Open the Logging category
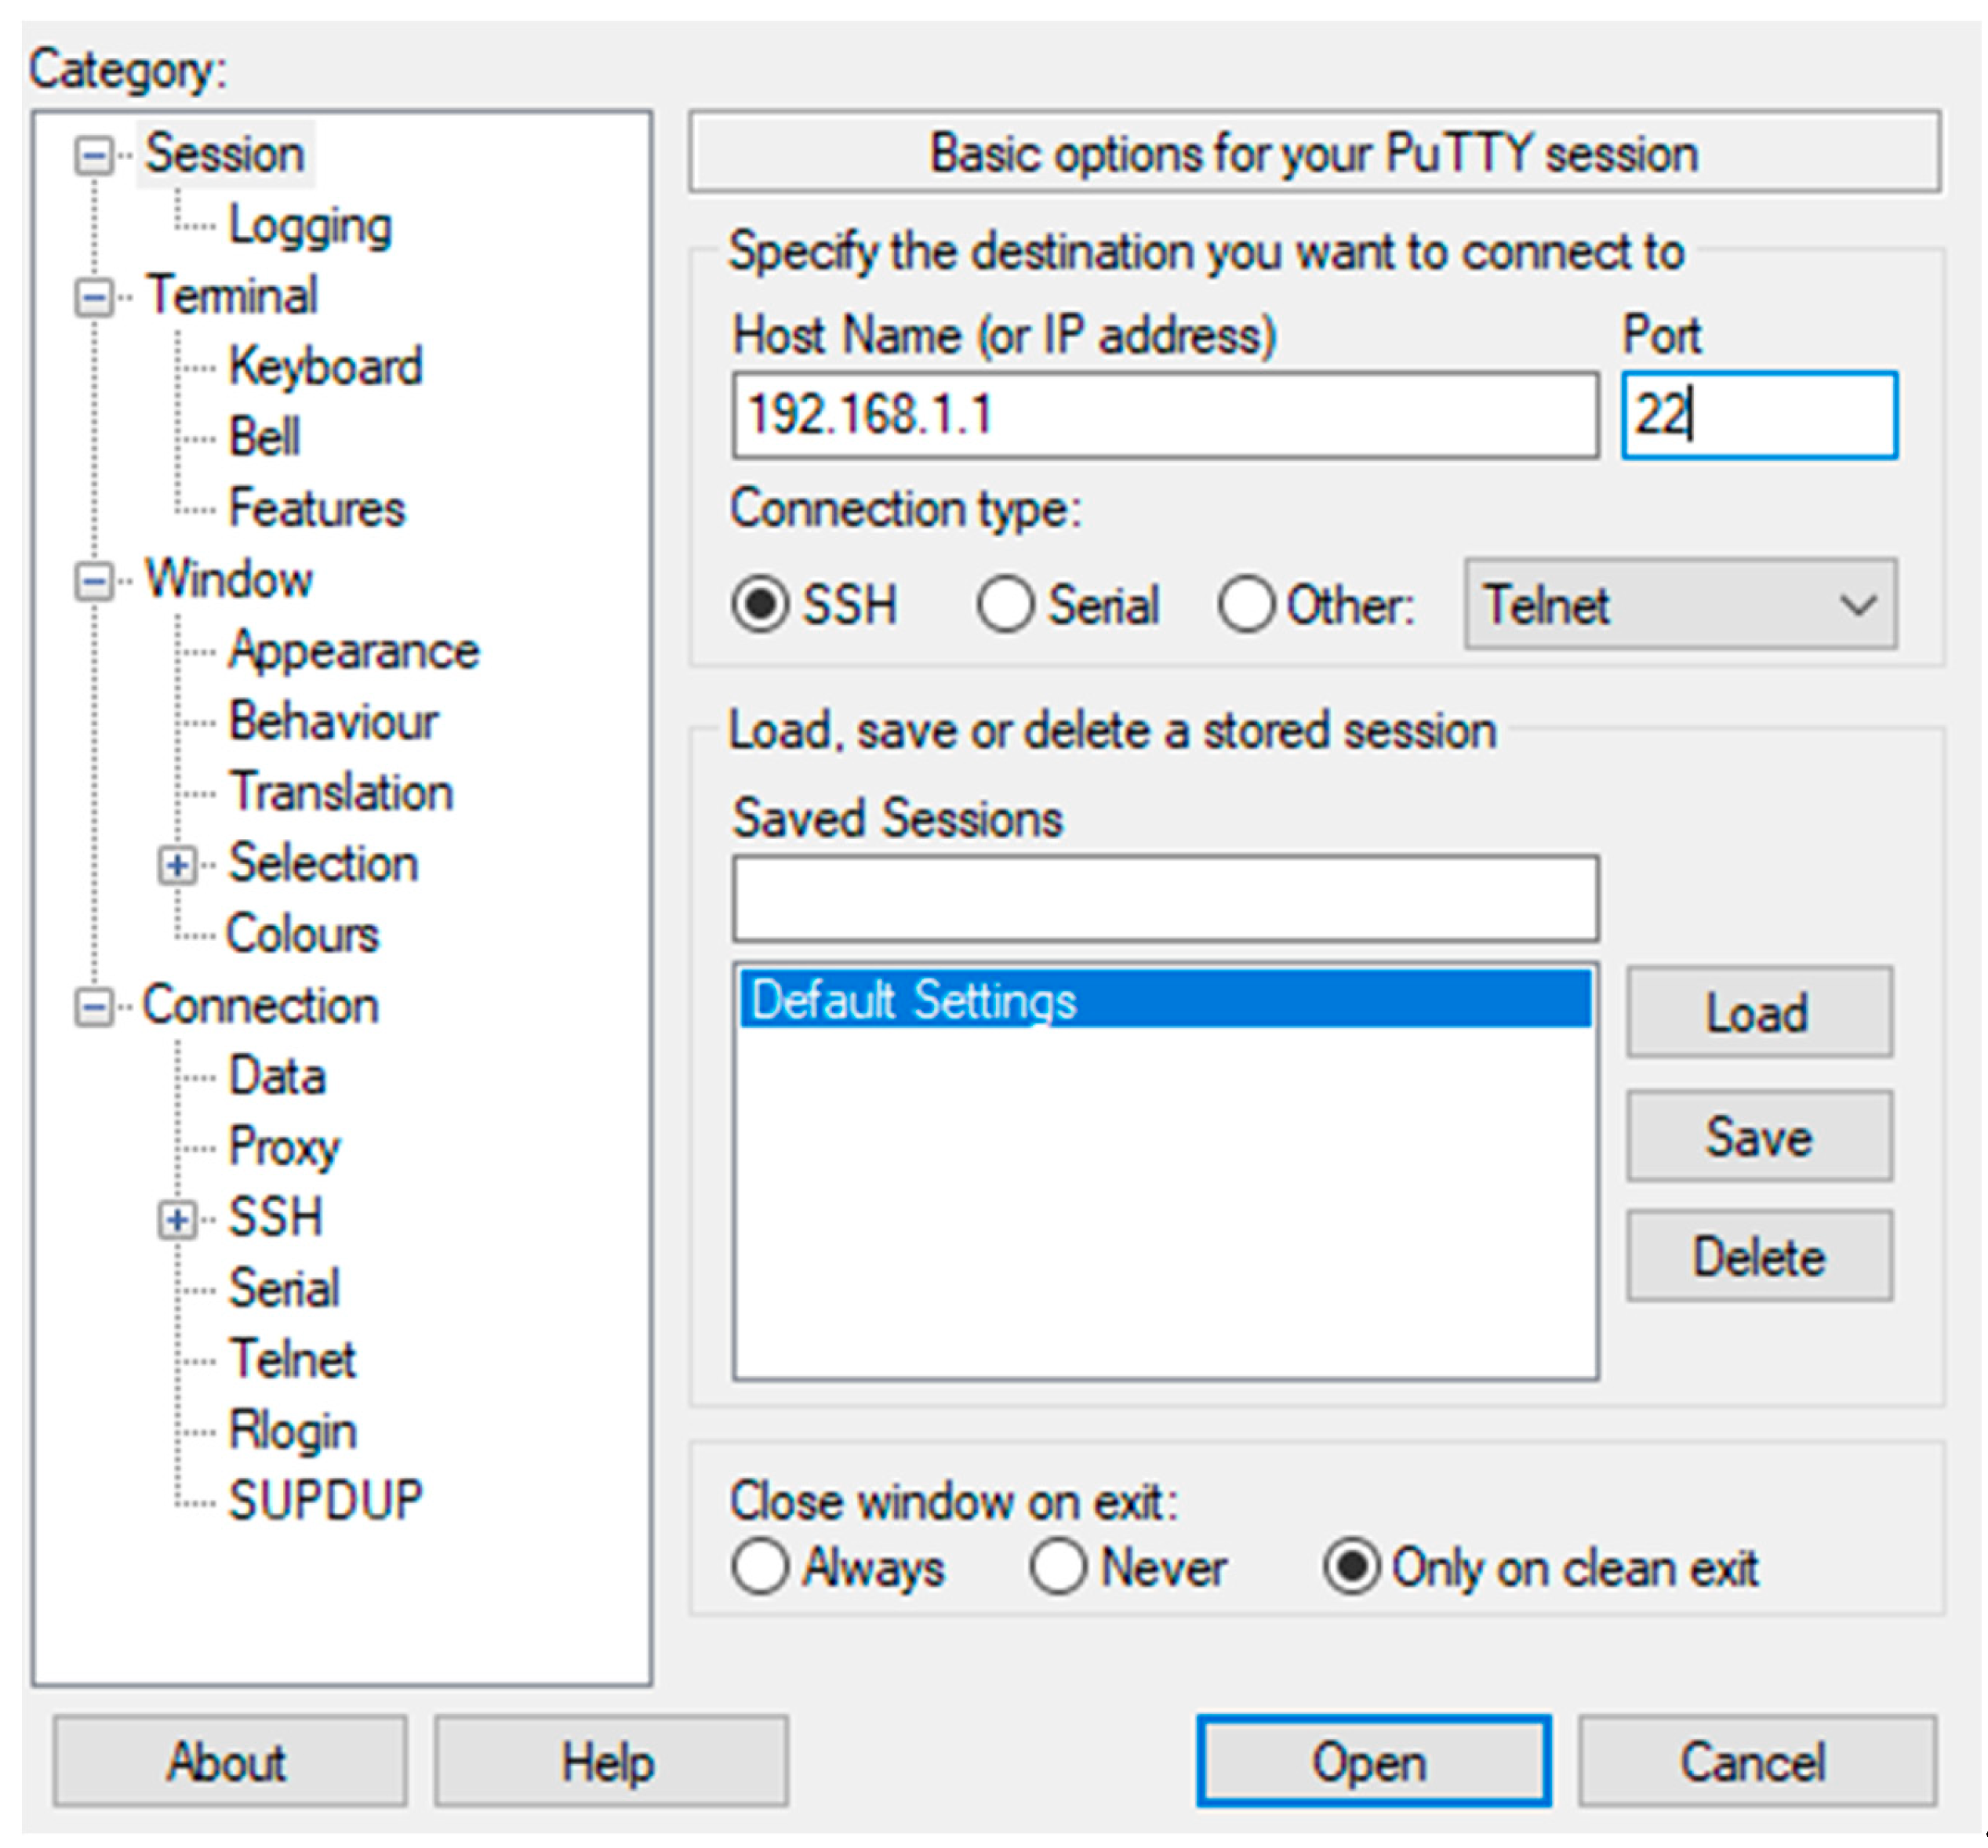1988x1848 pixels. (x=310, y=226)
